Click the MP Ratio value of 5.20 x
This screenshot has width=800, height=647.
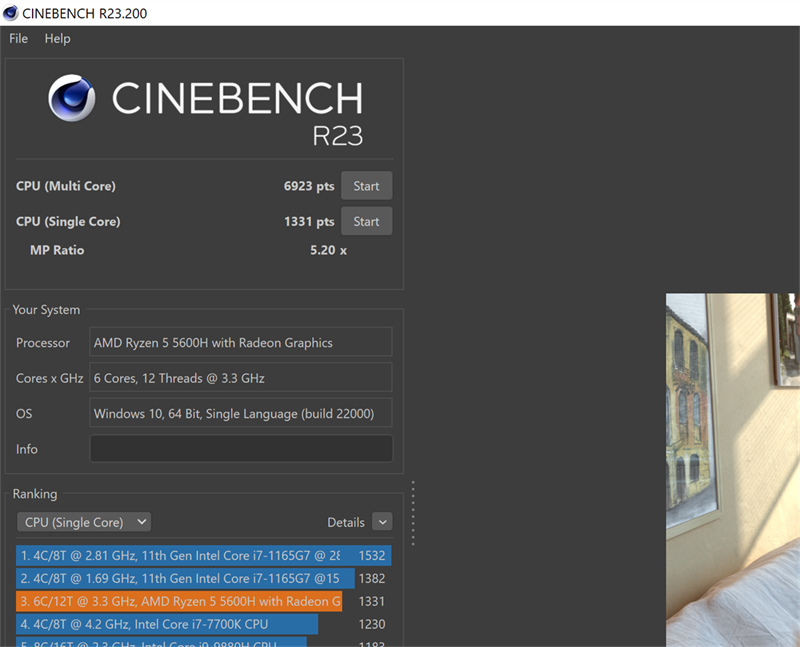(328, 250)
